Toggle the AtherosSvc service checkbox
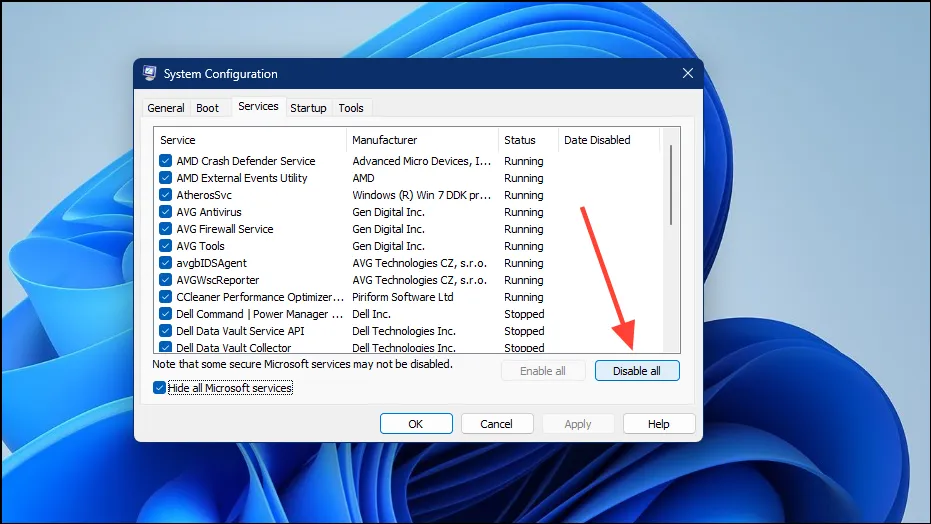 (x=166, y=195)
